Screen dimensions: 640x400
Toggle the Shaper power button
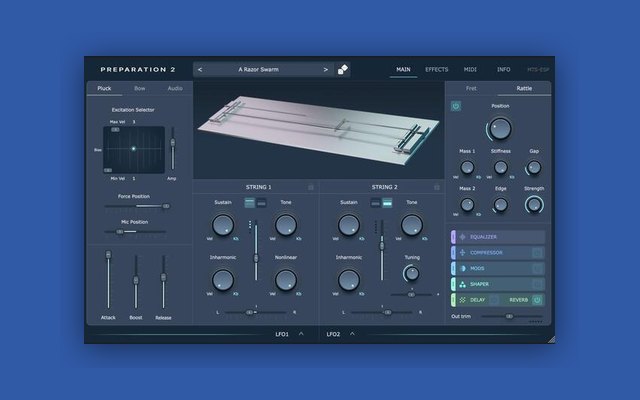pos(537,284)
